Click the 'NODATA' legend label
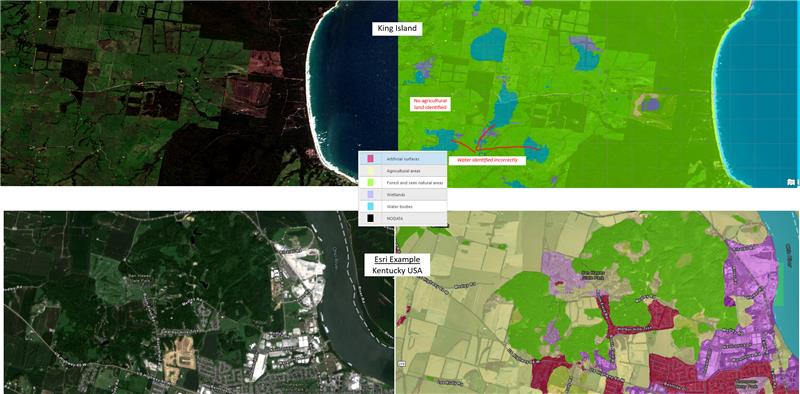The width and height of the screenshot is (800, 394). point(395,218)
